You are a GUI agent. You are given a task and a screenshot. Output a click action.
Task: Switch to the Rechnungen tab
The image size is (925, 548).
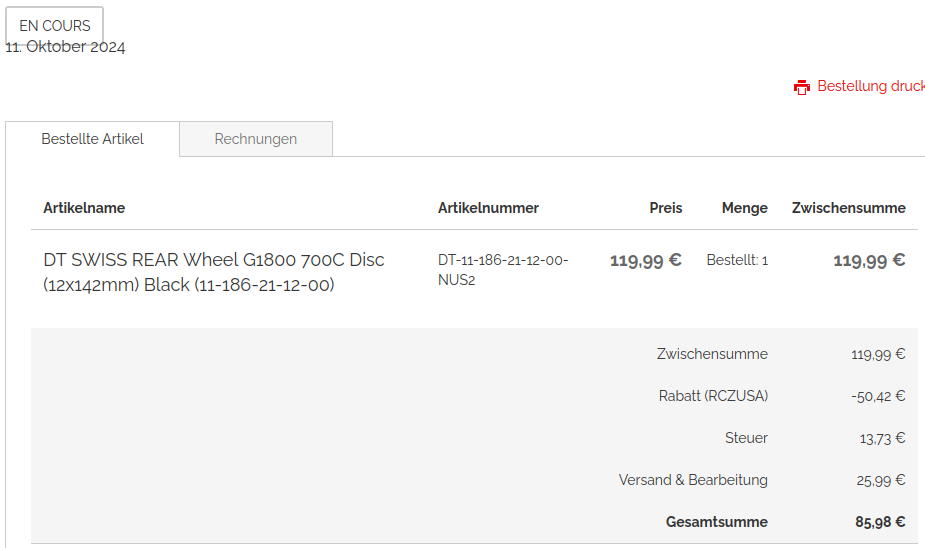(256, 139)
